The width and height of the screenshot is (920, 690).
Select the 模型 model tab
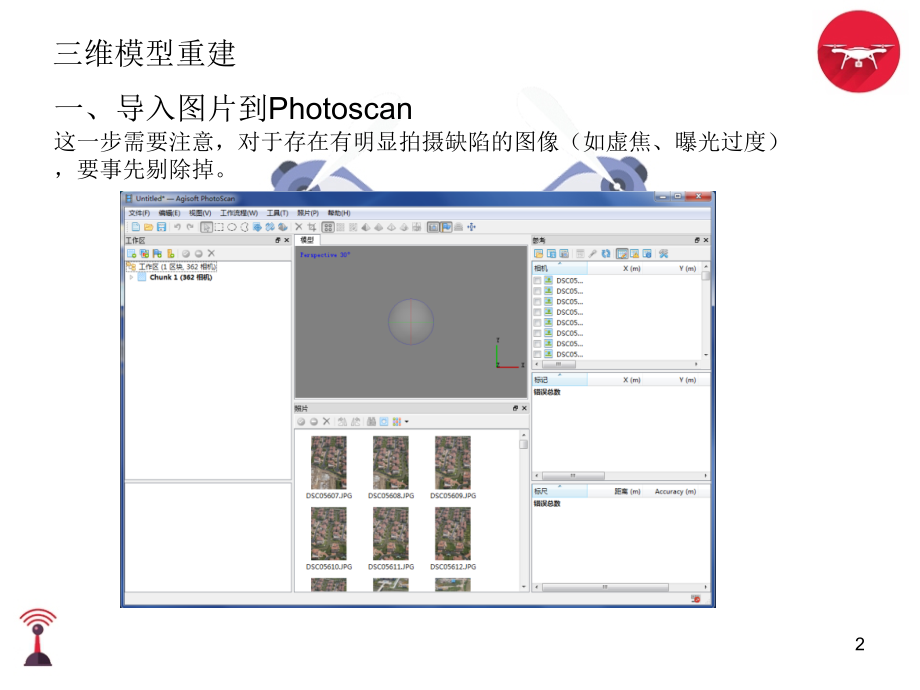pos(306,240)
